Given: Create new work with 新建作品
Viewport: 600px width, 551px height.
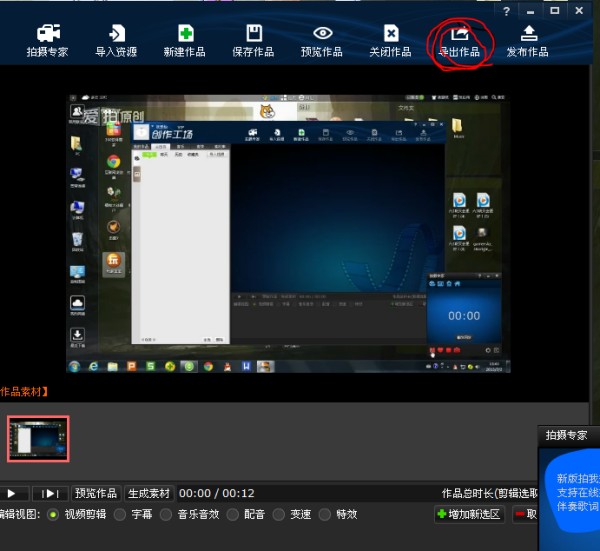Looking at the screenshot, I should (x=184, y=41).
